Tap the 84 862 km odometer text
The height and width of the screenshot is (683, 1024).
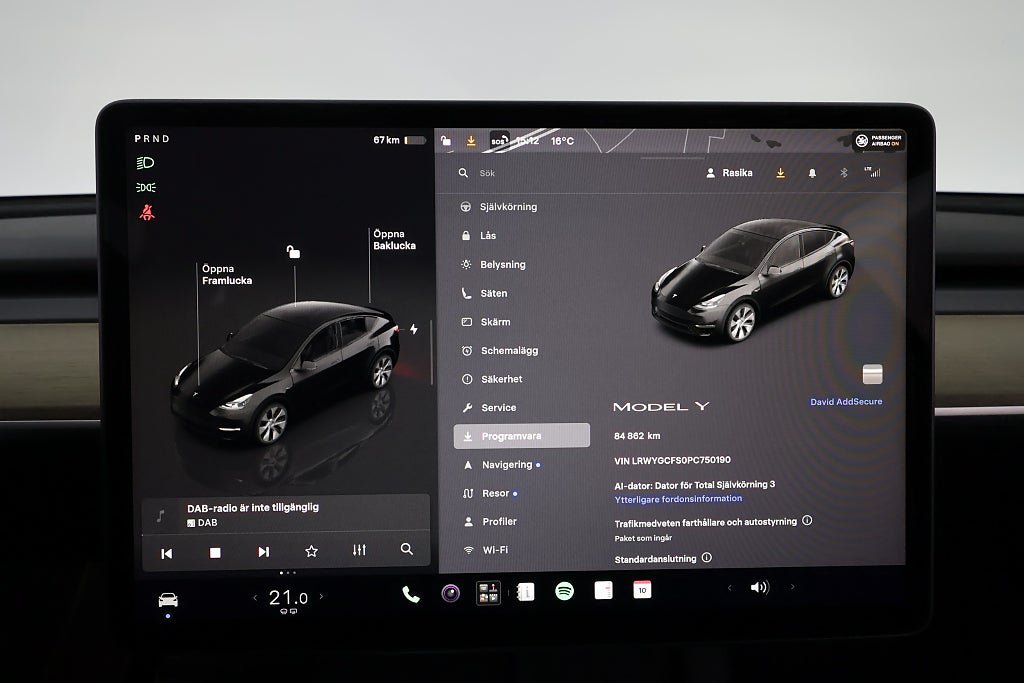[637, 436]
